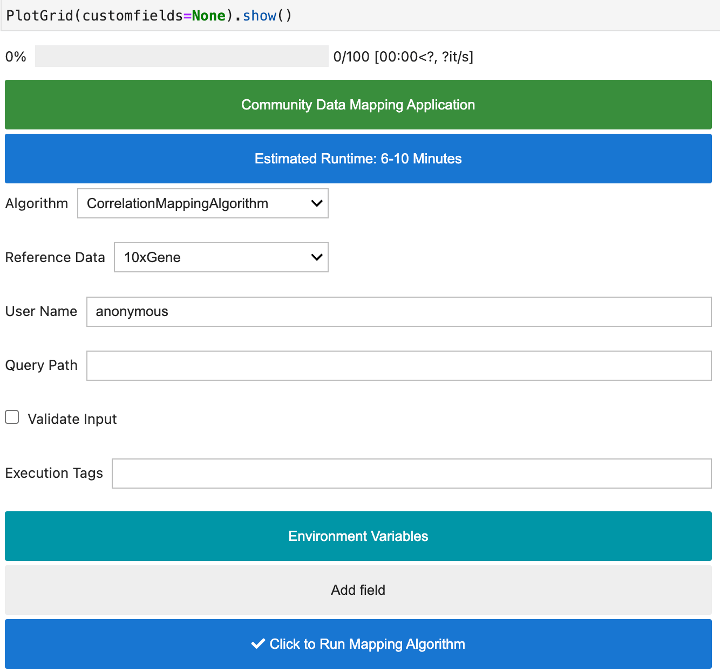Click the Query Path label
Image resolution: width=720 pixels, height=672 pixels.
(x=41, y=366)
